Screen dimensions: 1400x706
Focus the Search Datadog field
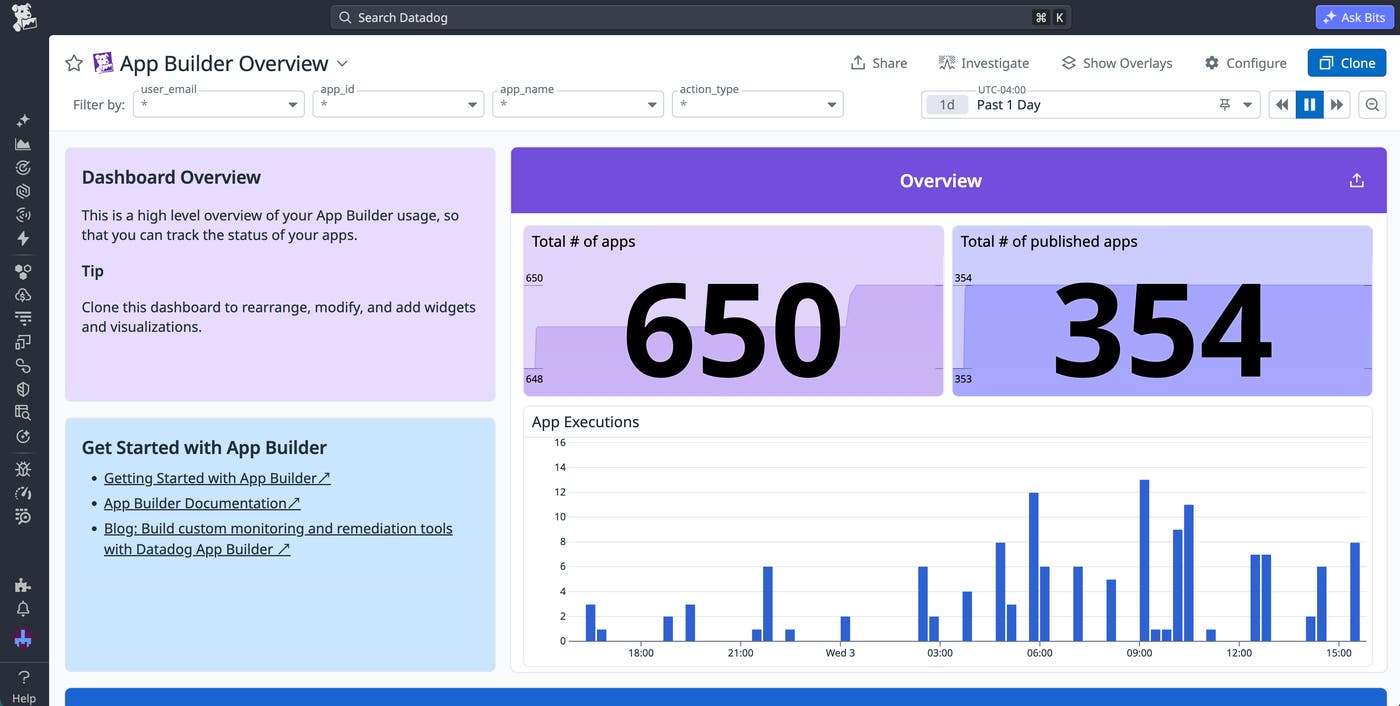point(700,17)
